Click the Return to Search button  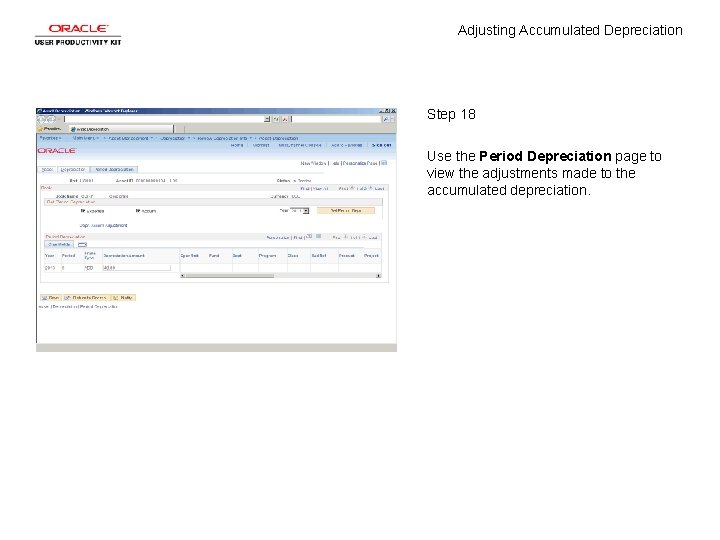pos(86,298)
